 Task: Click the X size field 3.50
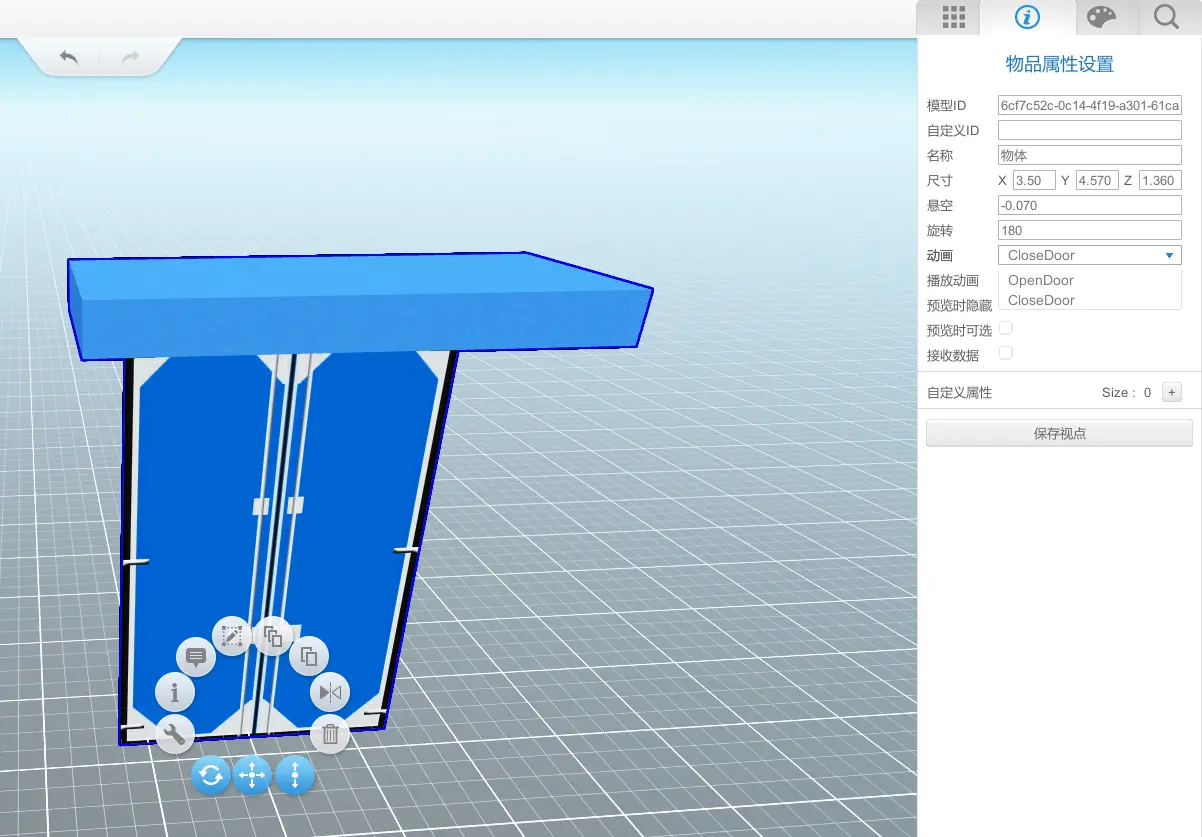click(x=1034, y=180)
